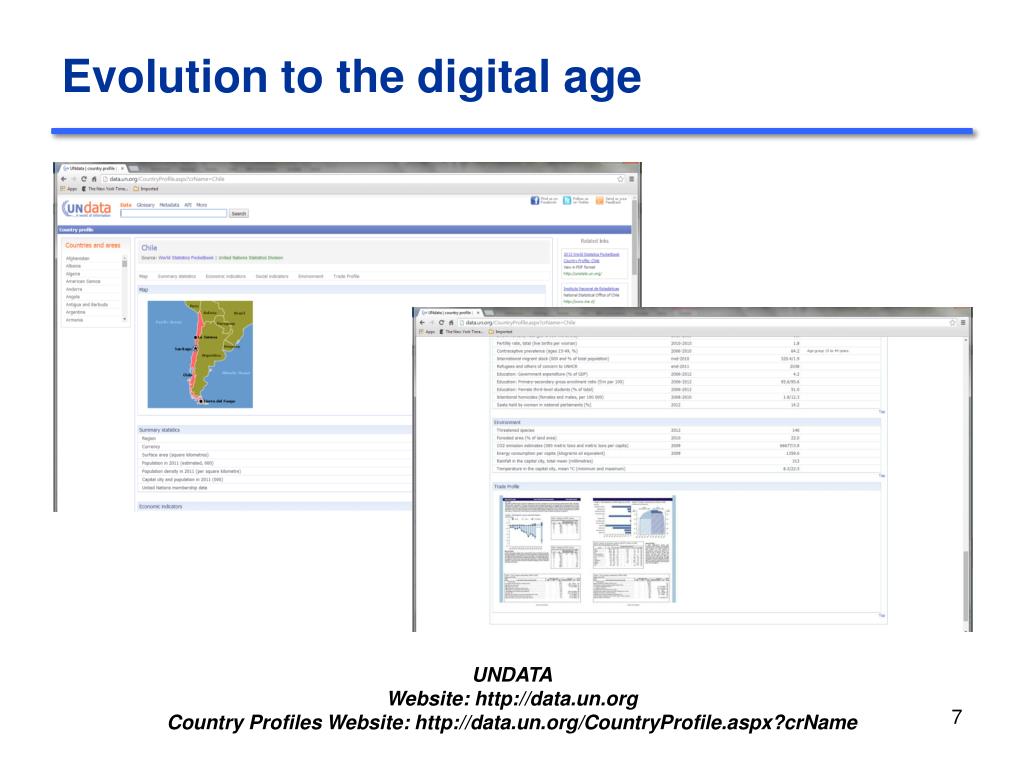Viewport: 1024px width, 768px height.
Task: Open the Apps bookmark in the lower browser window
Action: (427, 332)
